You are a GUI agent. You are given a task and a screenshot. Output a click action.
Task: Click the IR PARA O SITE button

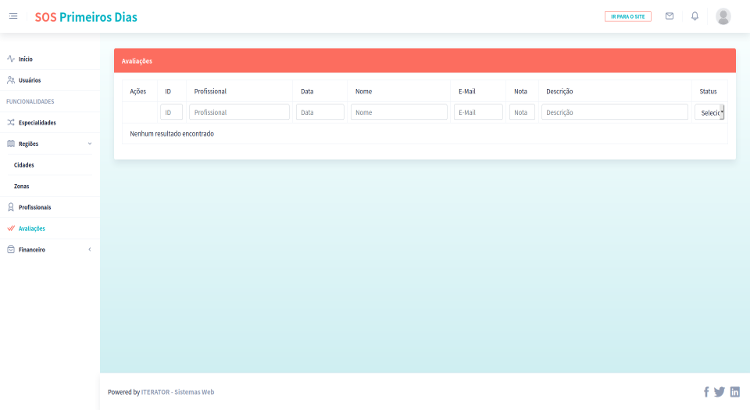pyautogui.click(x=628, y=16)
